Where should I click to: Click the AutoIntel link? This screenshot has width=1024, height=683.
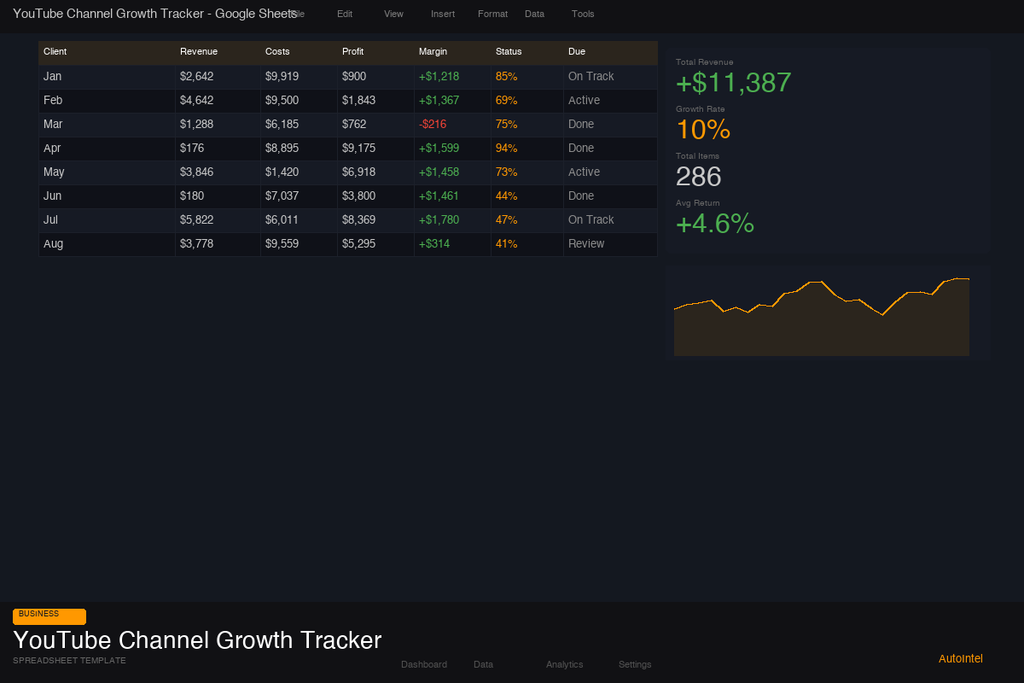click(x=960, y=658)
